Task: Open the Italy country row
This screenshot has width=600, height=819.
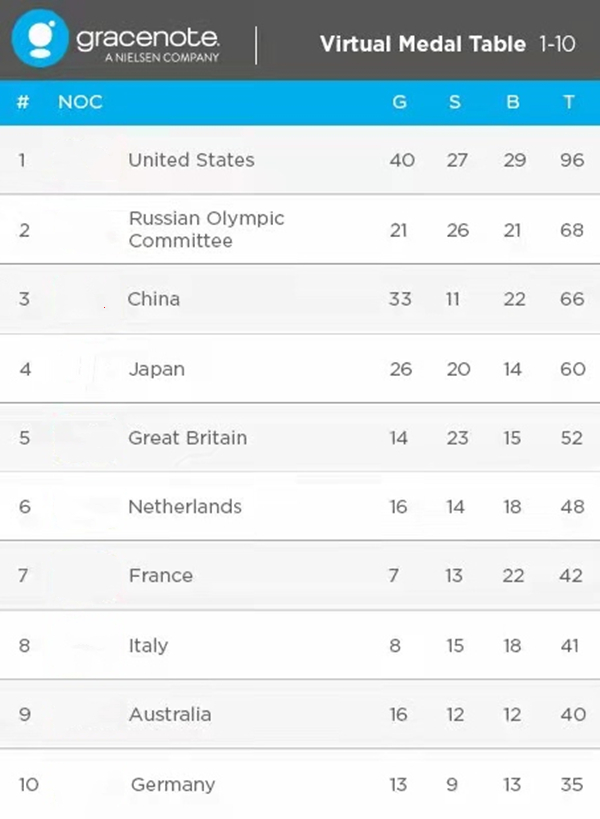Action: point(148,646)
